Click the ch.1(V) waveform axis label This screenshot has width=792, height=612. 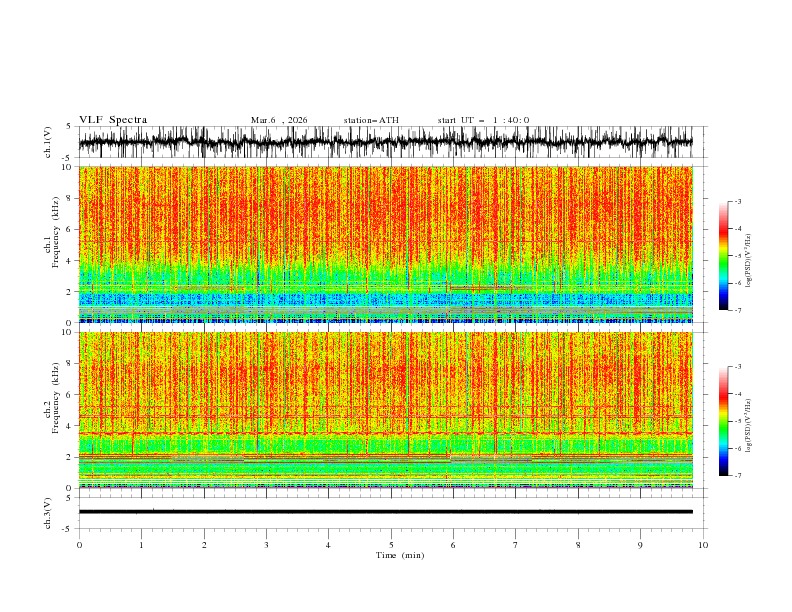click(48, 142)
